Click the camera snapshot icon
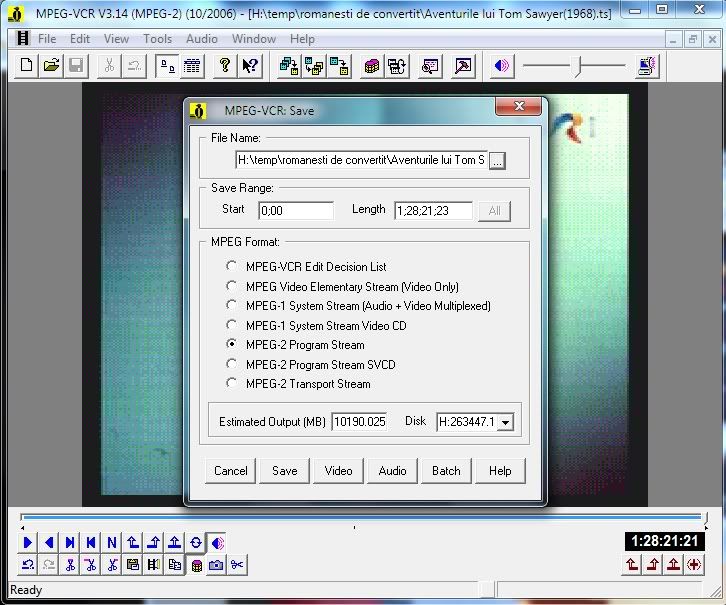Viewport: 726px width, 605px height. tap(217, 565)
